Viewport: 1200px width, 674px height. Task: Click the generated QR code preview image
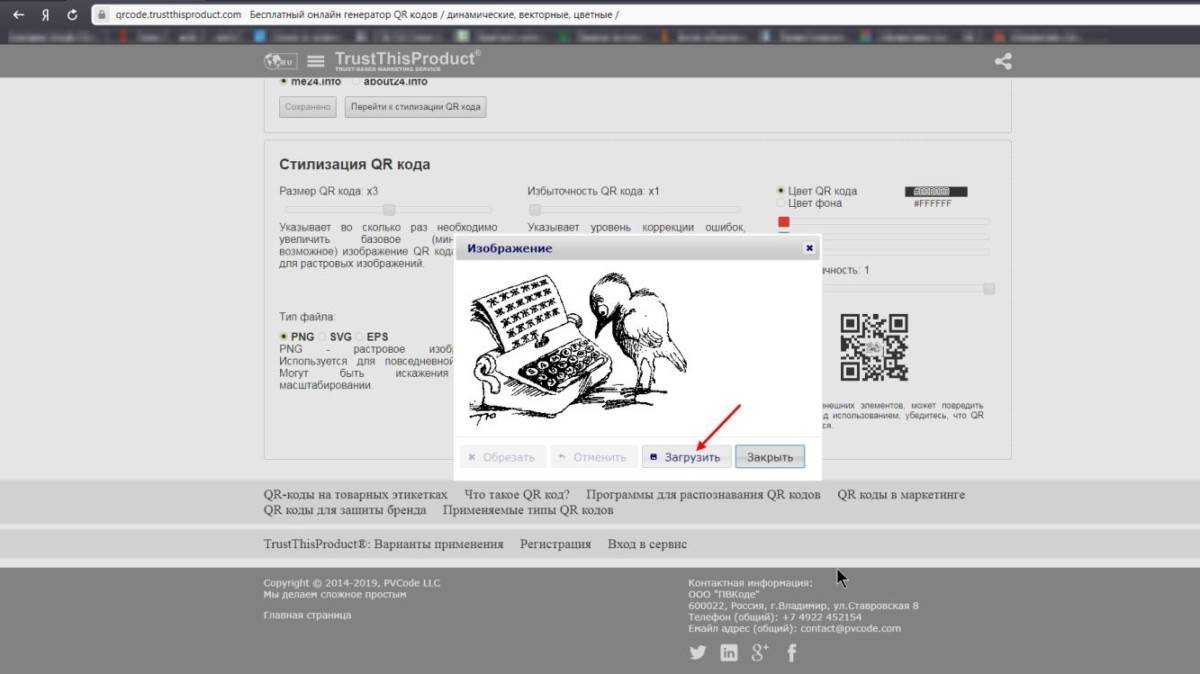pyautogui.click(x=873, y=347)
